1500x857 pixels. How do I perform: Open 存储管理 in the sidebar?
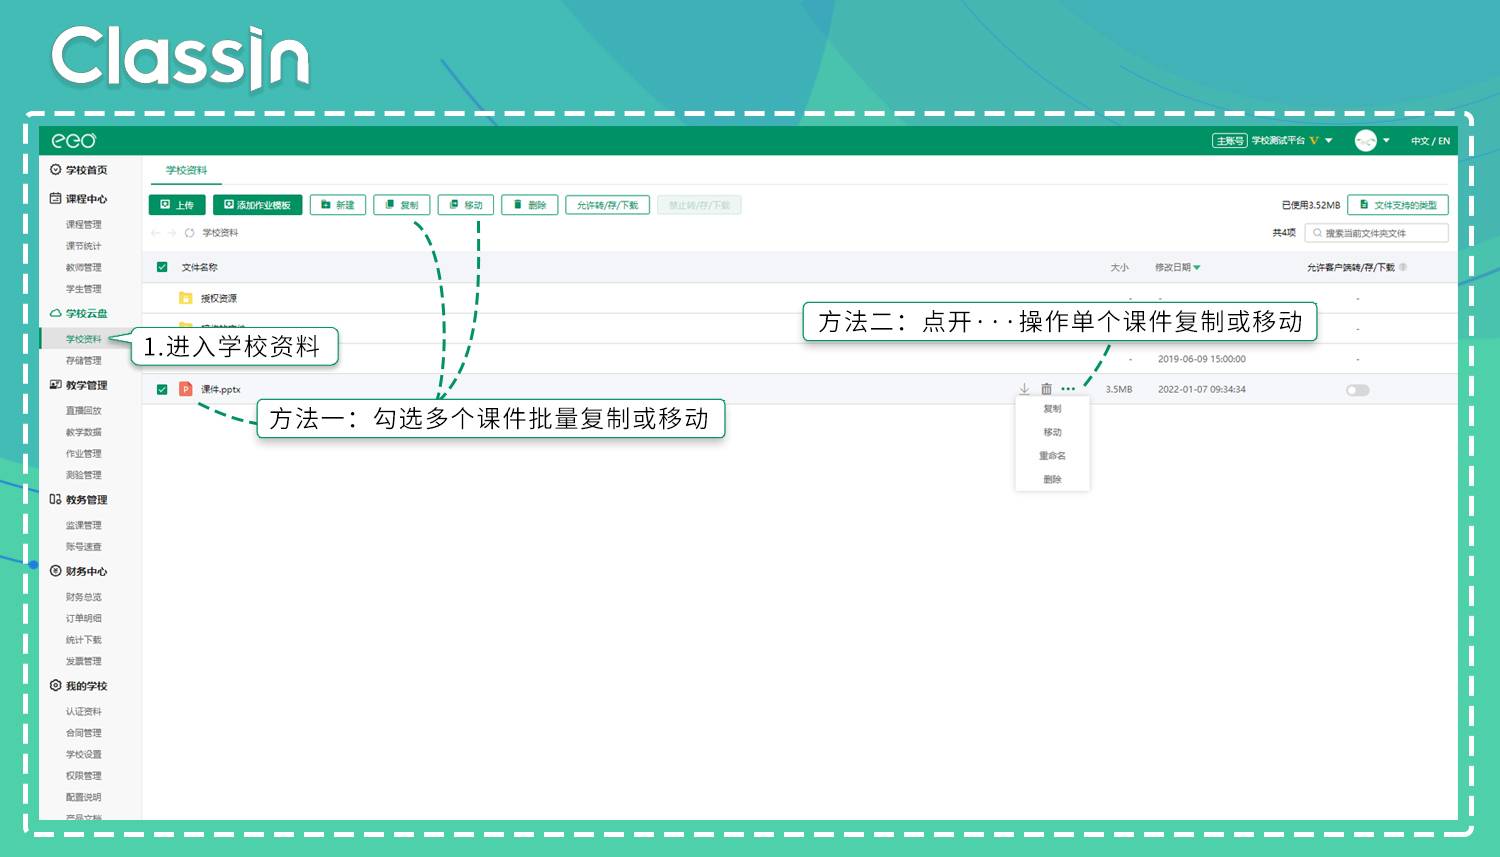click(84, 361)
